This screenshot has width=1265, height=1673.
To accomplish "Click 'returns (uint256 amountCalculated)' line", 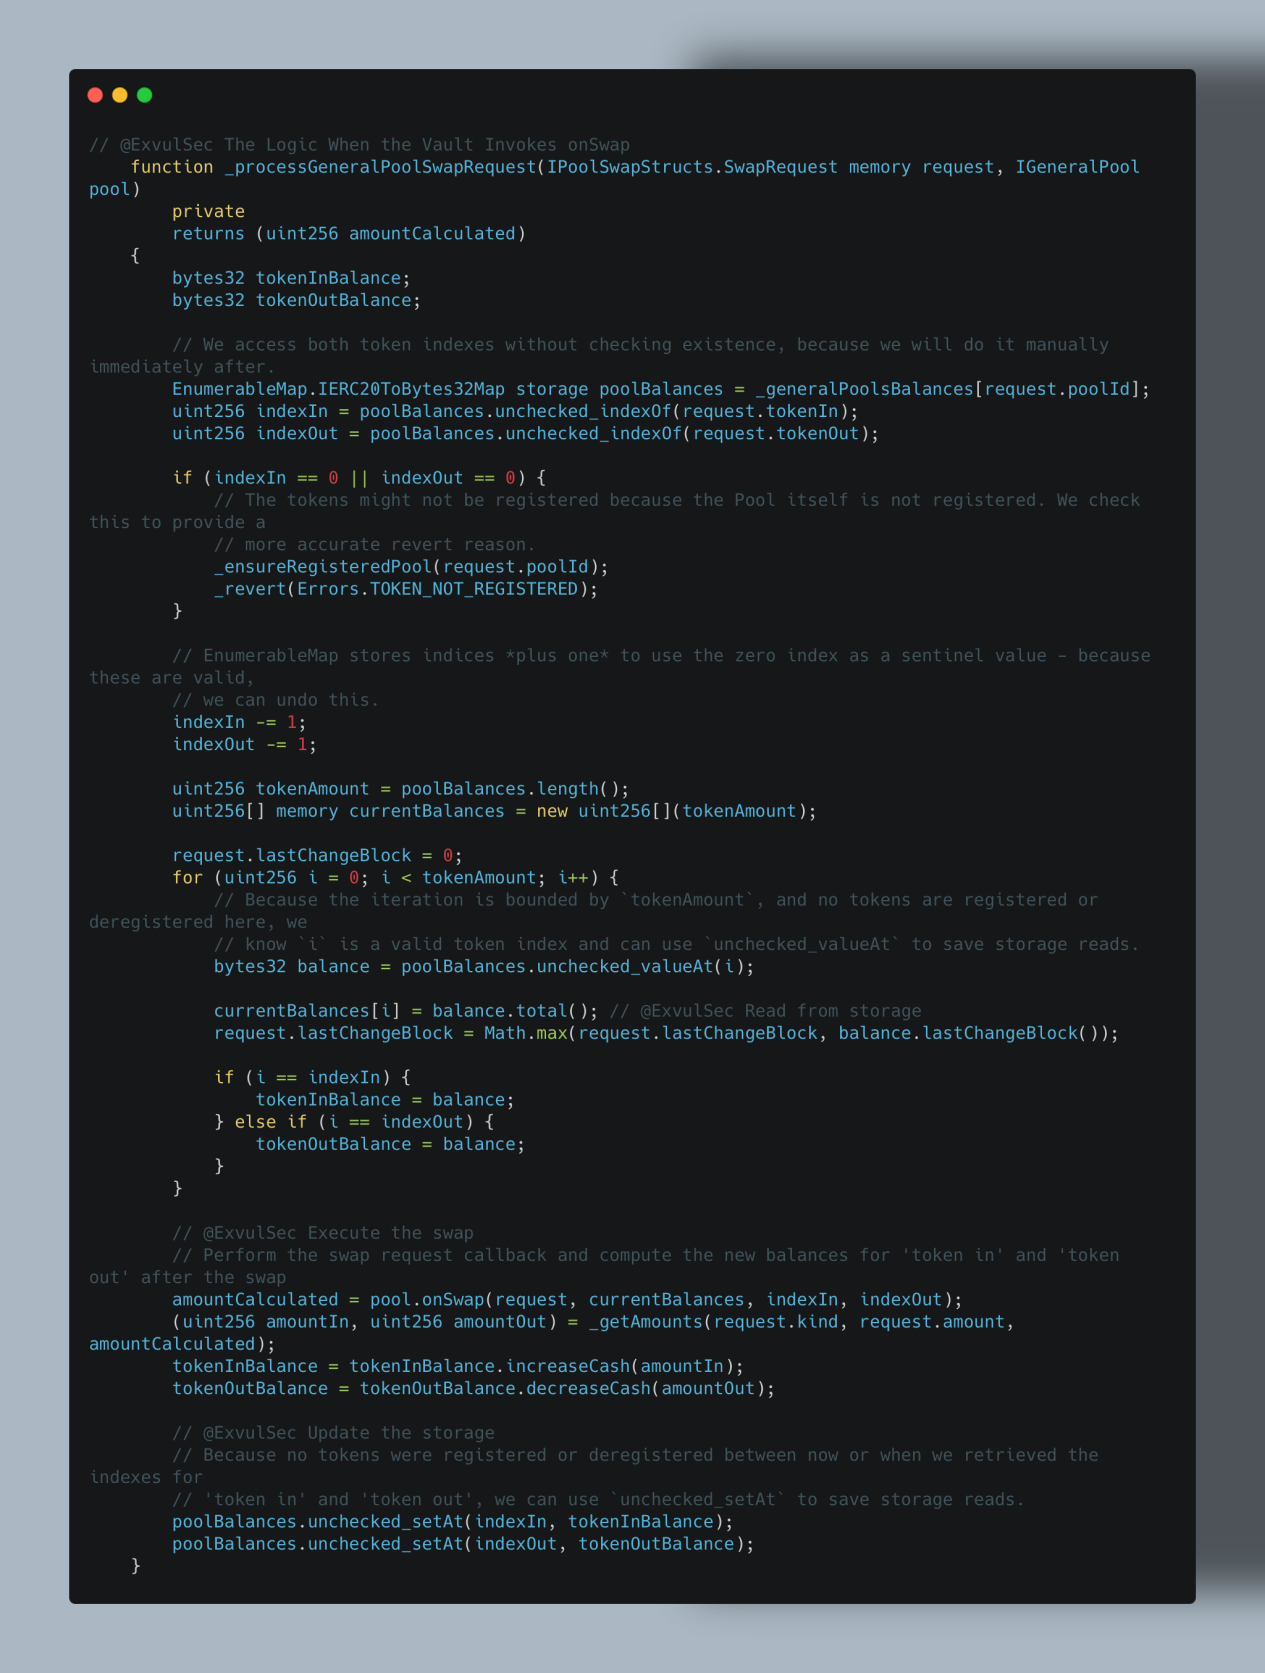I will (x=348, y=233).
